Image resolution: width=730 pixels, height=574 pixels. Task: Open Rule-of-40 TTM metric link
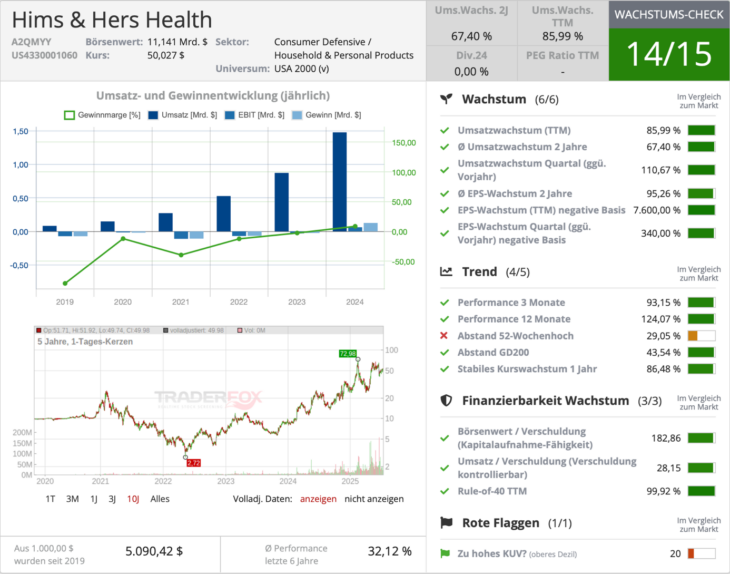click(x=492, y=491)
